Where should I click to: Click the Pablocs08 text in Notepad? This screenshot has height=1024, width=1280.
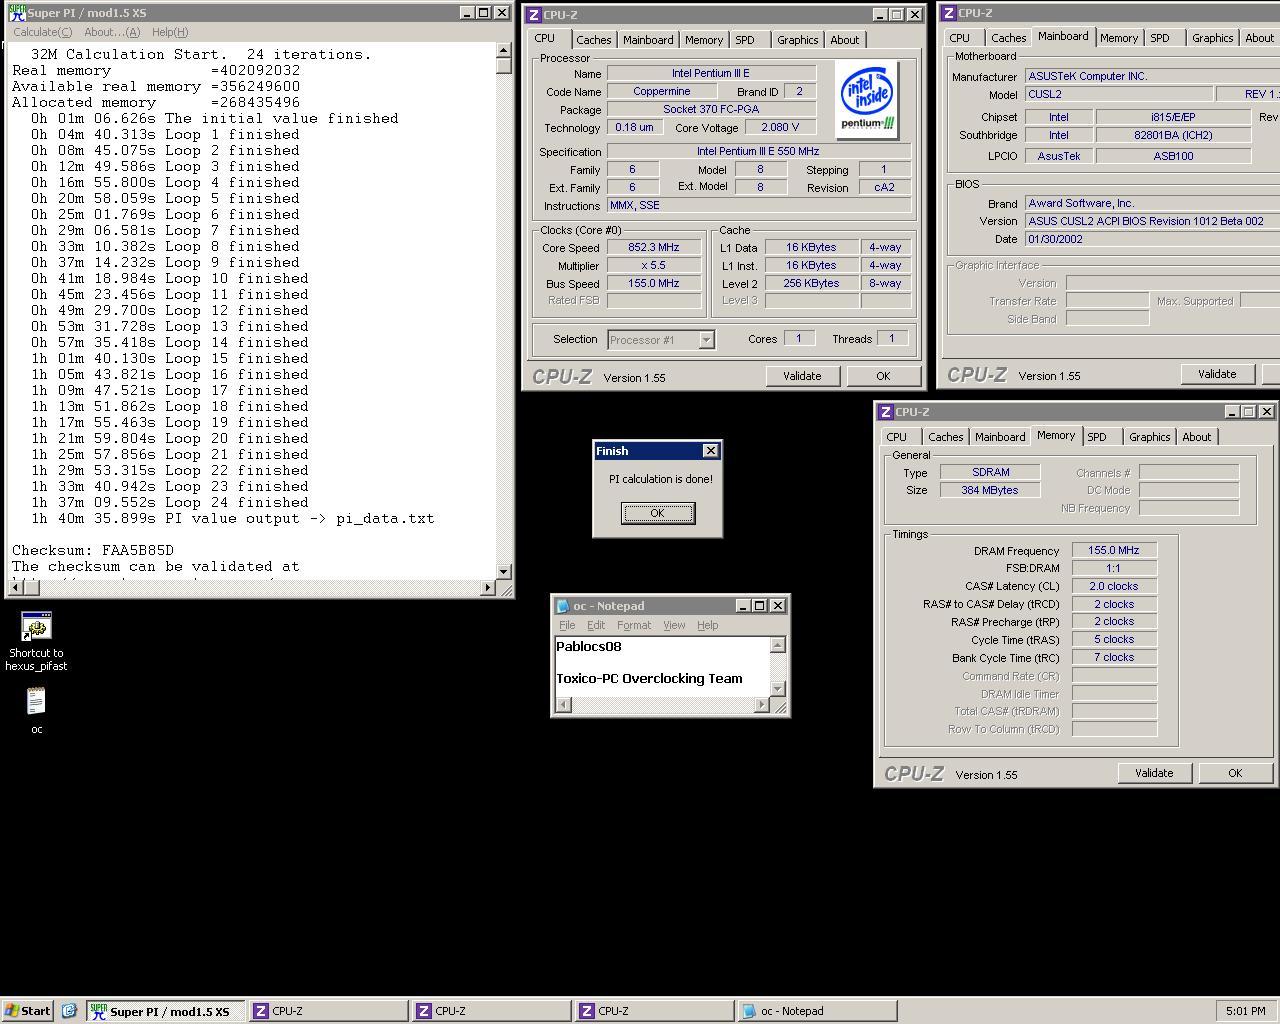pos(589,646)
